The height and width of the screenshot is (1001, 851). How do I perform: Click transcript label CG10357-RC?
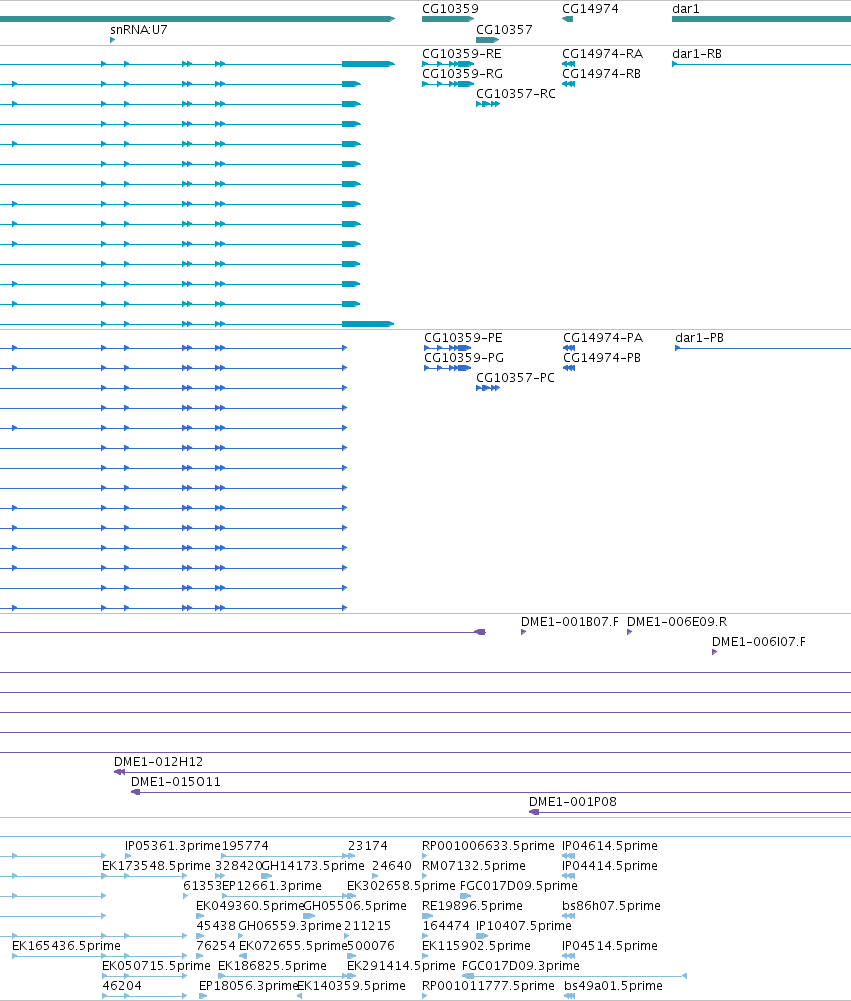[516, 94]
